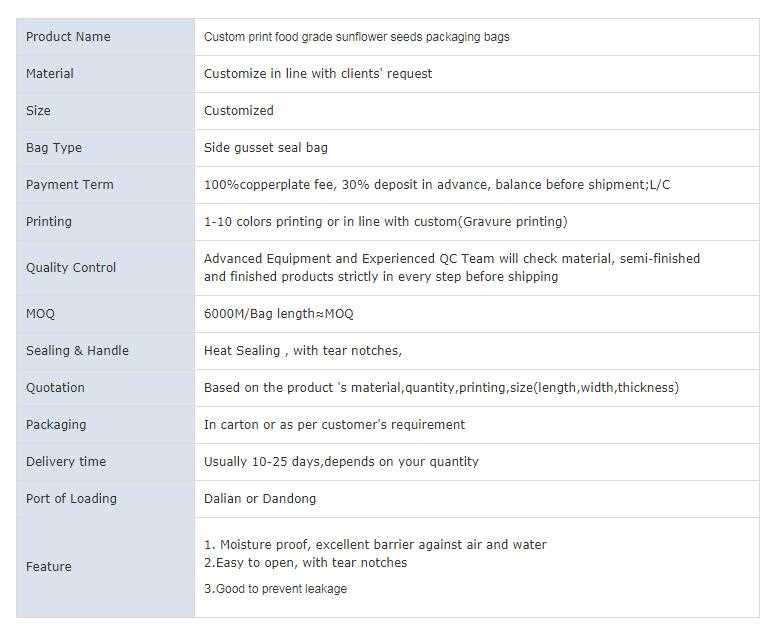Click the Material row label

click(50, 74)
